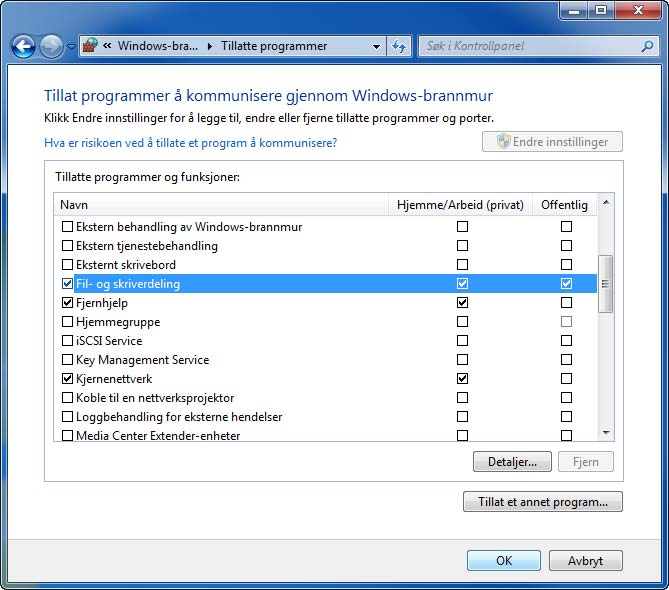
Task: Toggle private checkbox for Kjernenettverk
Action: (x=462, y=378)
